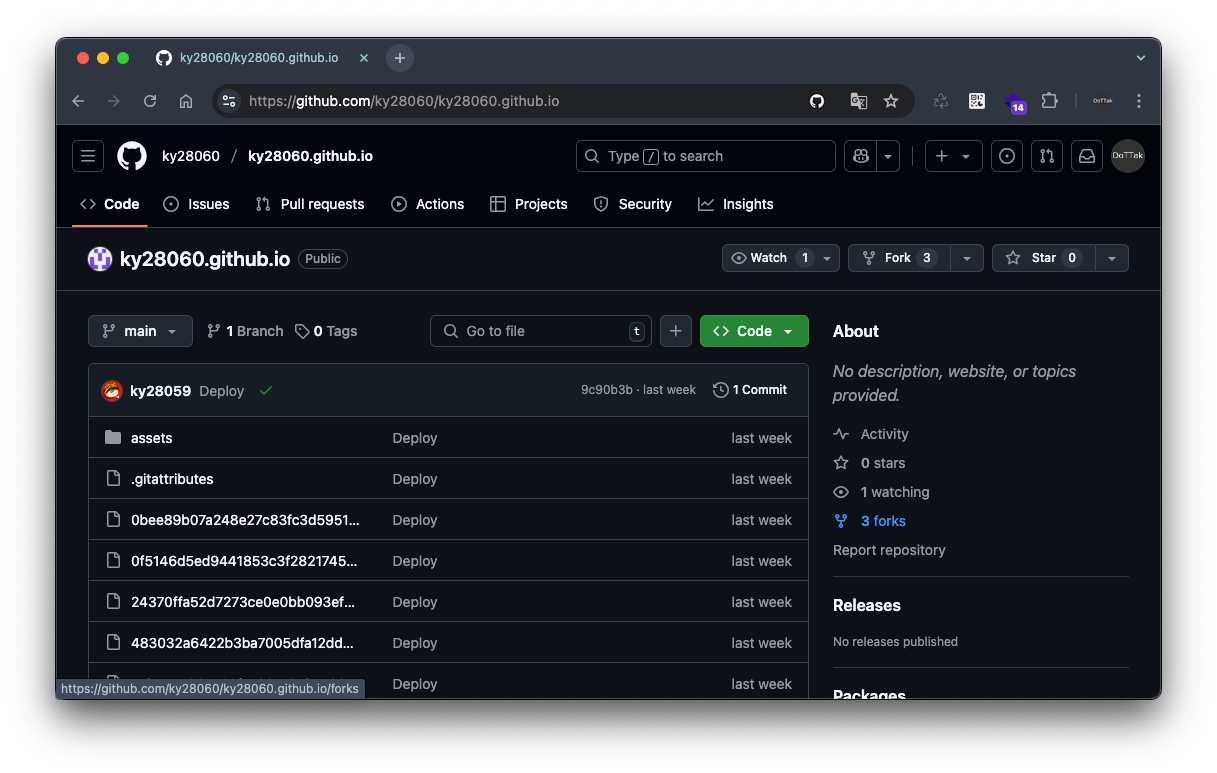Click ky28060.github.io breadcrumb in header
The height and width of the screenshot is (773, 1217).
310,156
